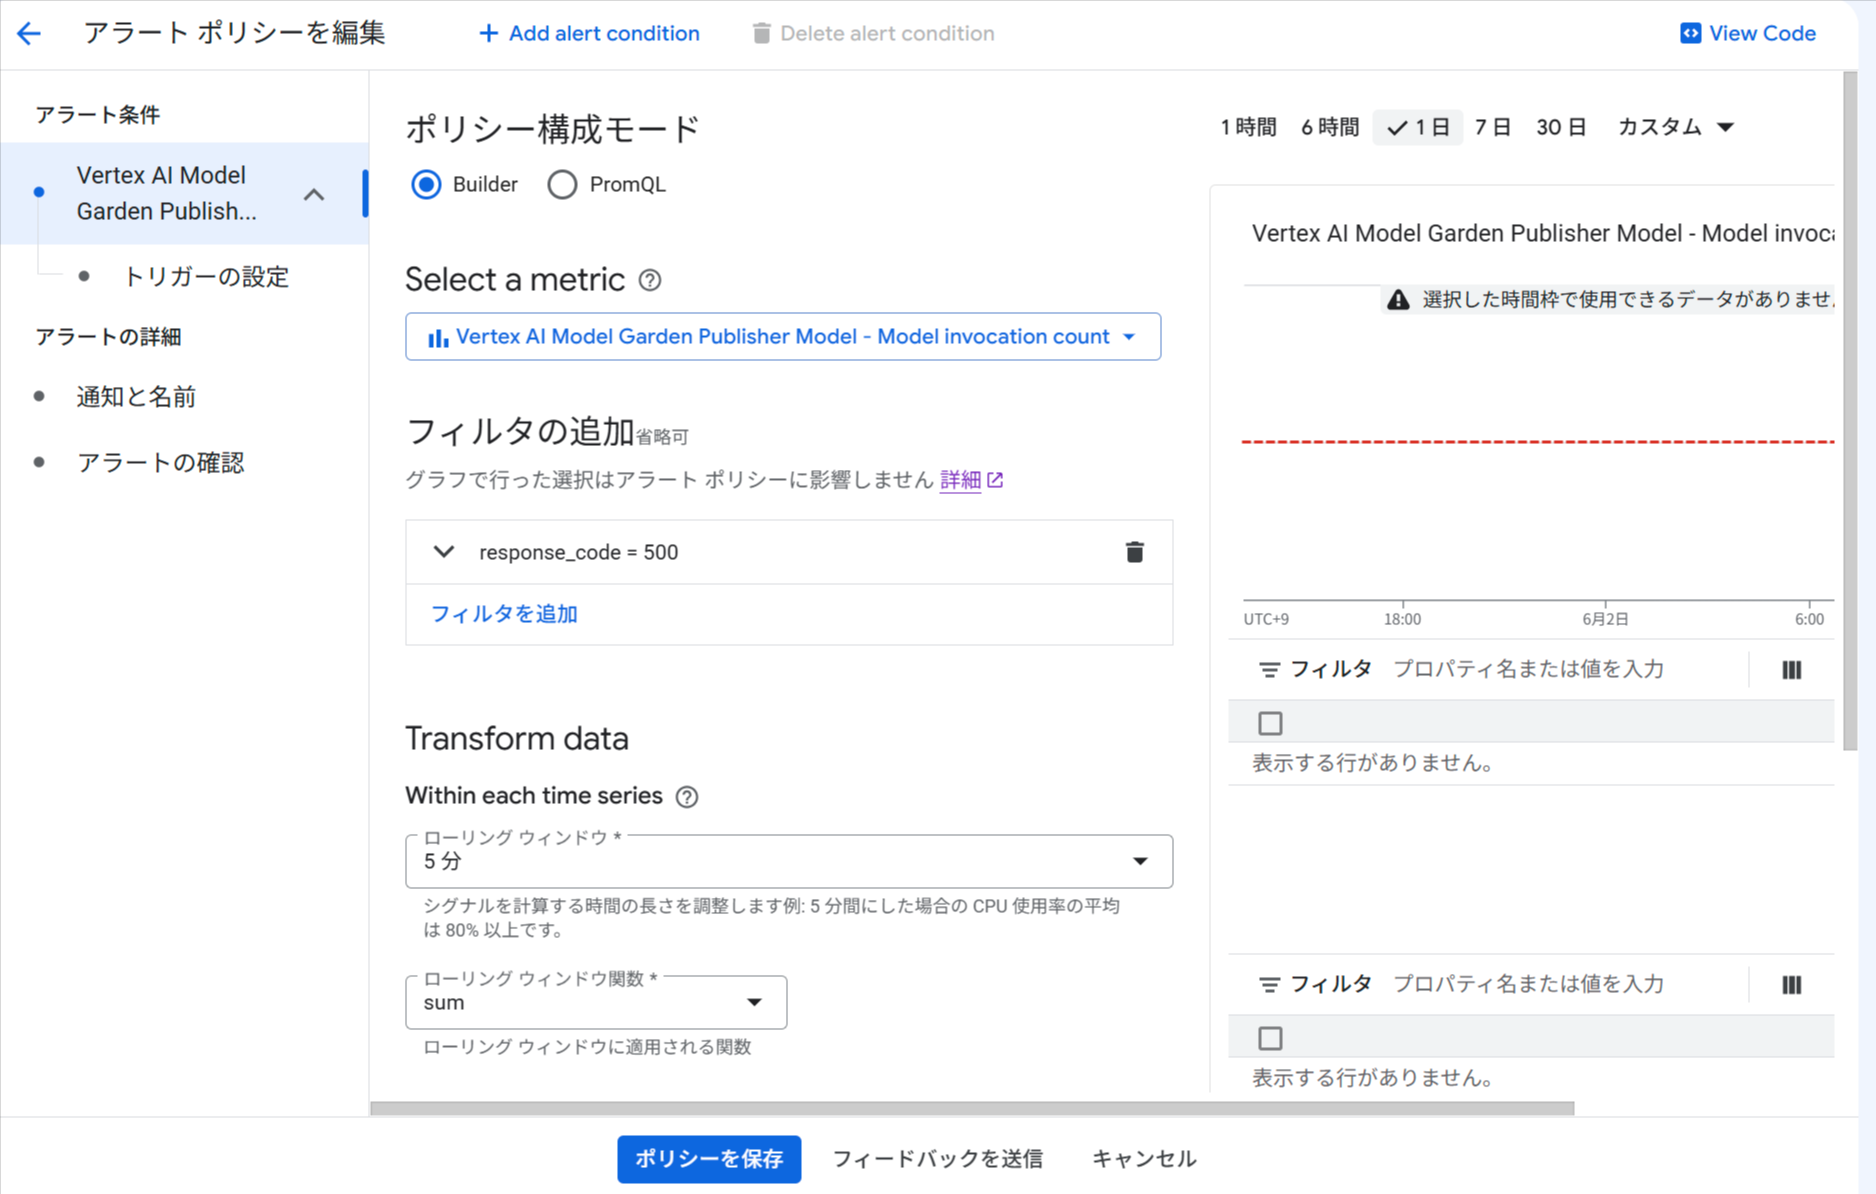Click Add alert condition
Screen dimensions: 1876x1194
(589, 33)
